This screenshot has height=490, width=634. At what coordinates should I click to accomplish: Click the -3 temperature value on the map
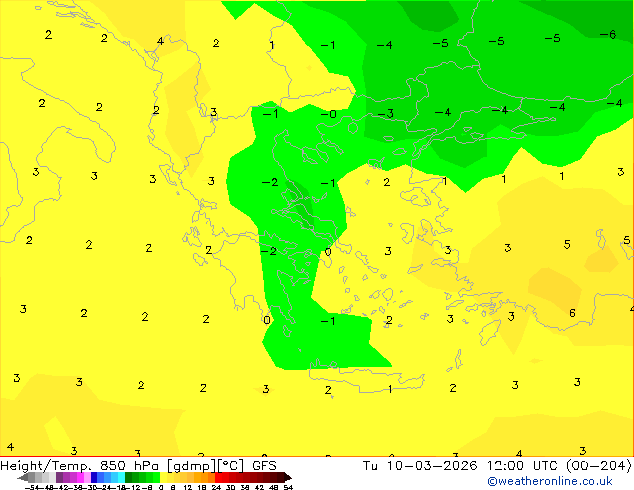(x=386, y=114)
